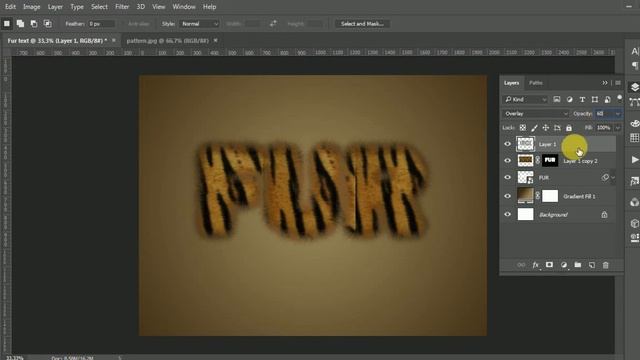This screenshot has height=360, width=640.
Task: Lock image pixels brush icon
Action: (534, 128)
